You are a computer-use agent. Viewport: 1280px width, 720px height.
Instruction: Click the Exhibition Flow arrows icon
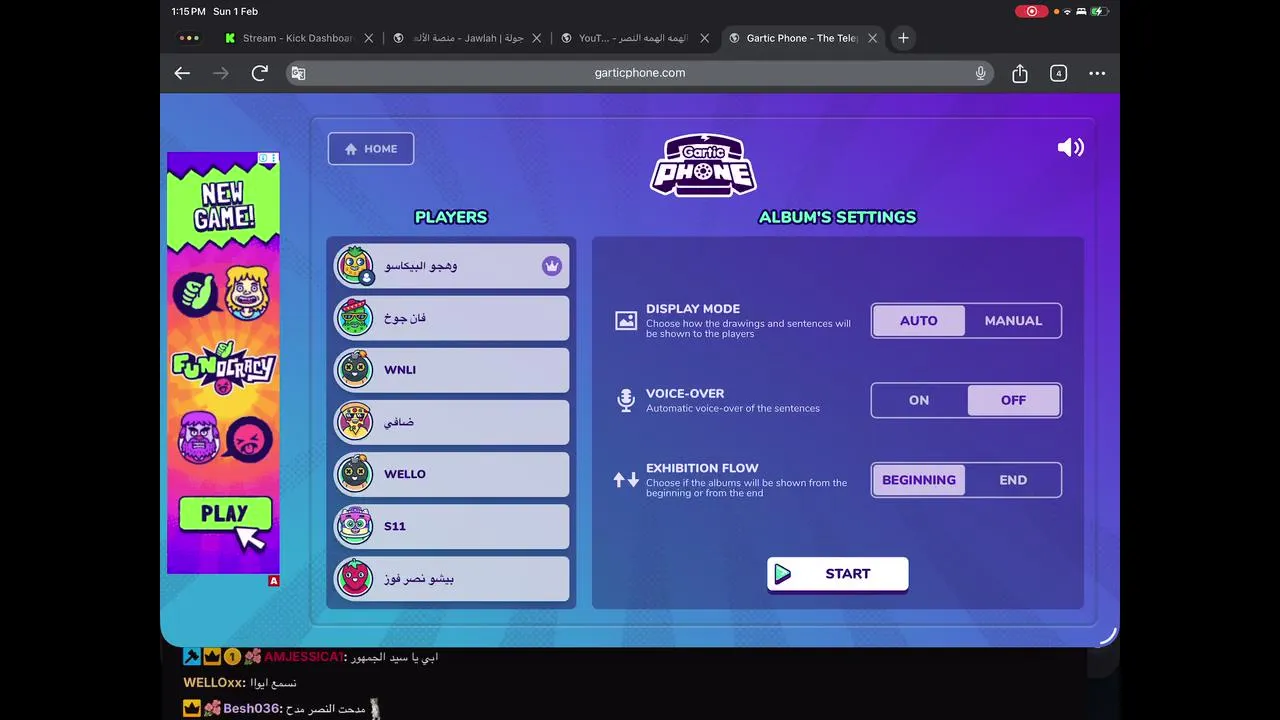point(626,480)
